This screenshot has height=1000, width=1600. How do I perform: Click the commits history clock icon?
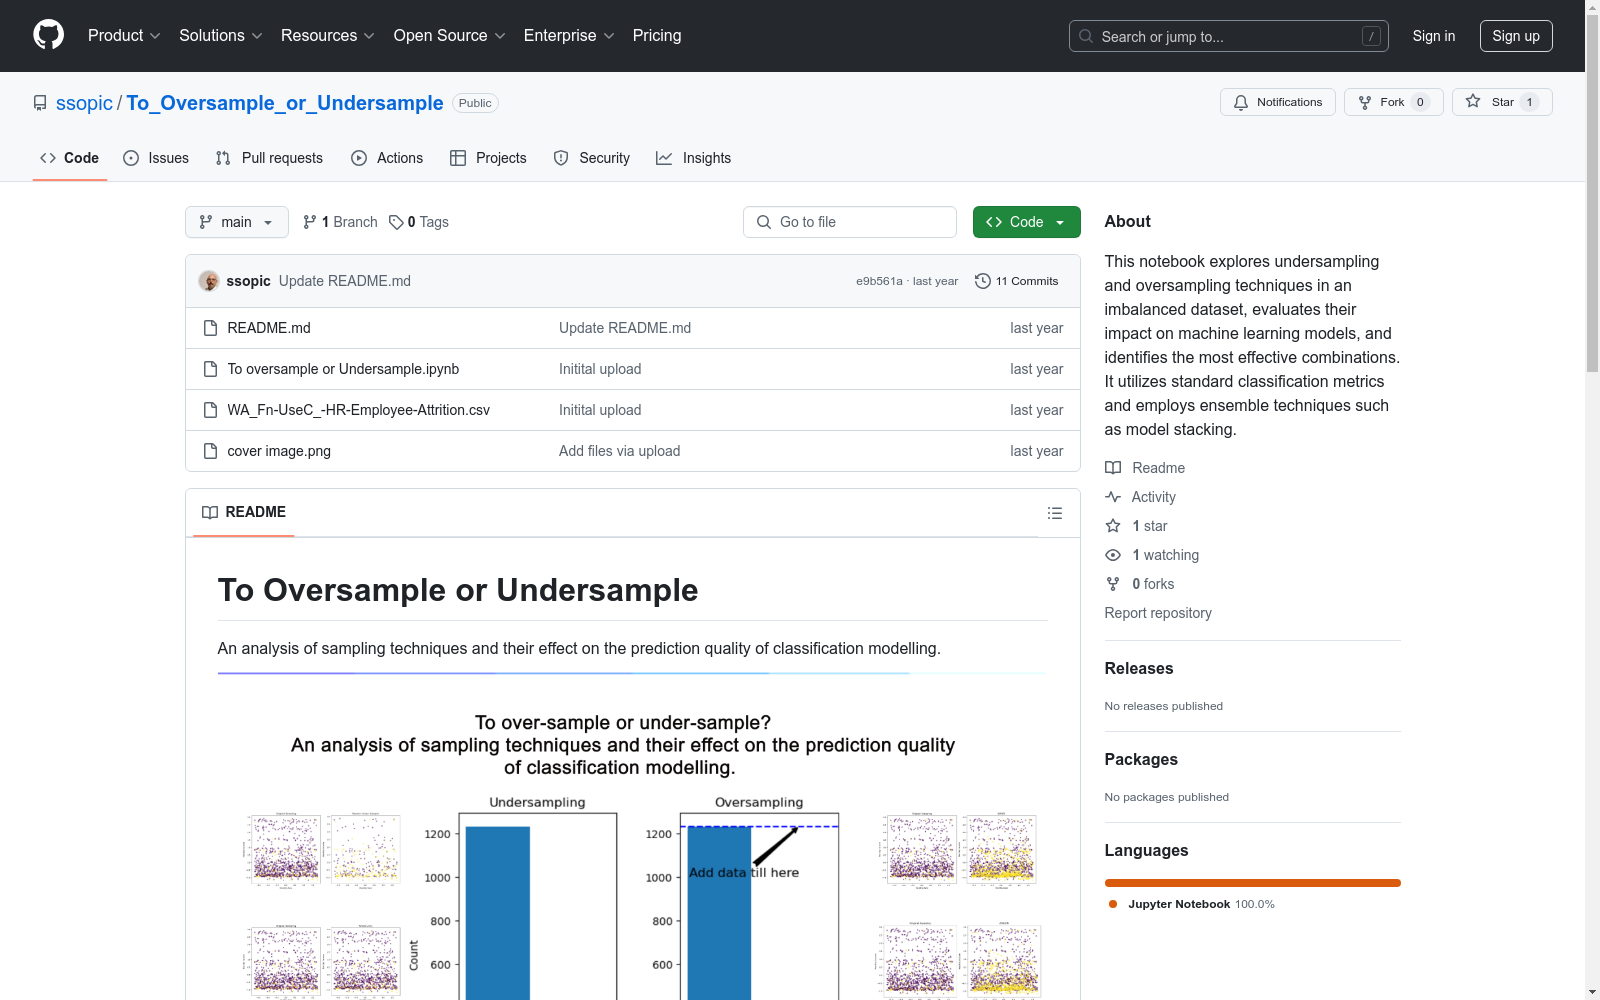tap(983, 281)
